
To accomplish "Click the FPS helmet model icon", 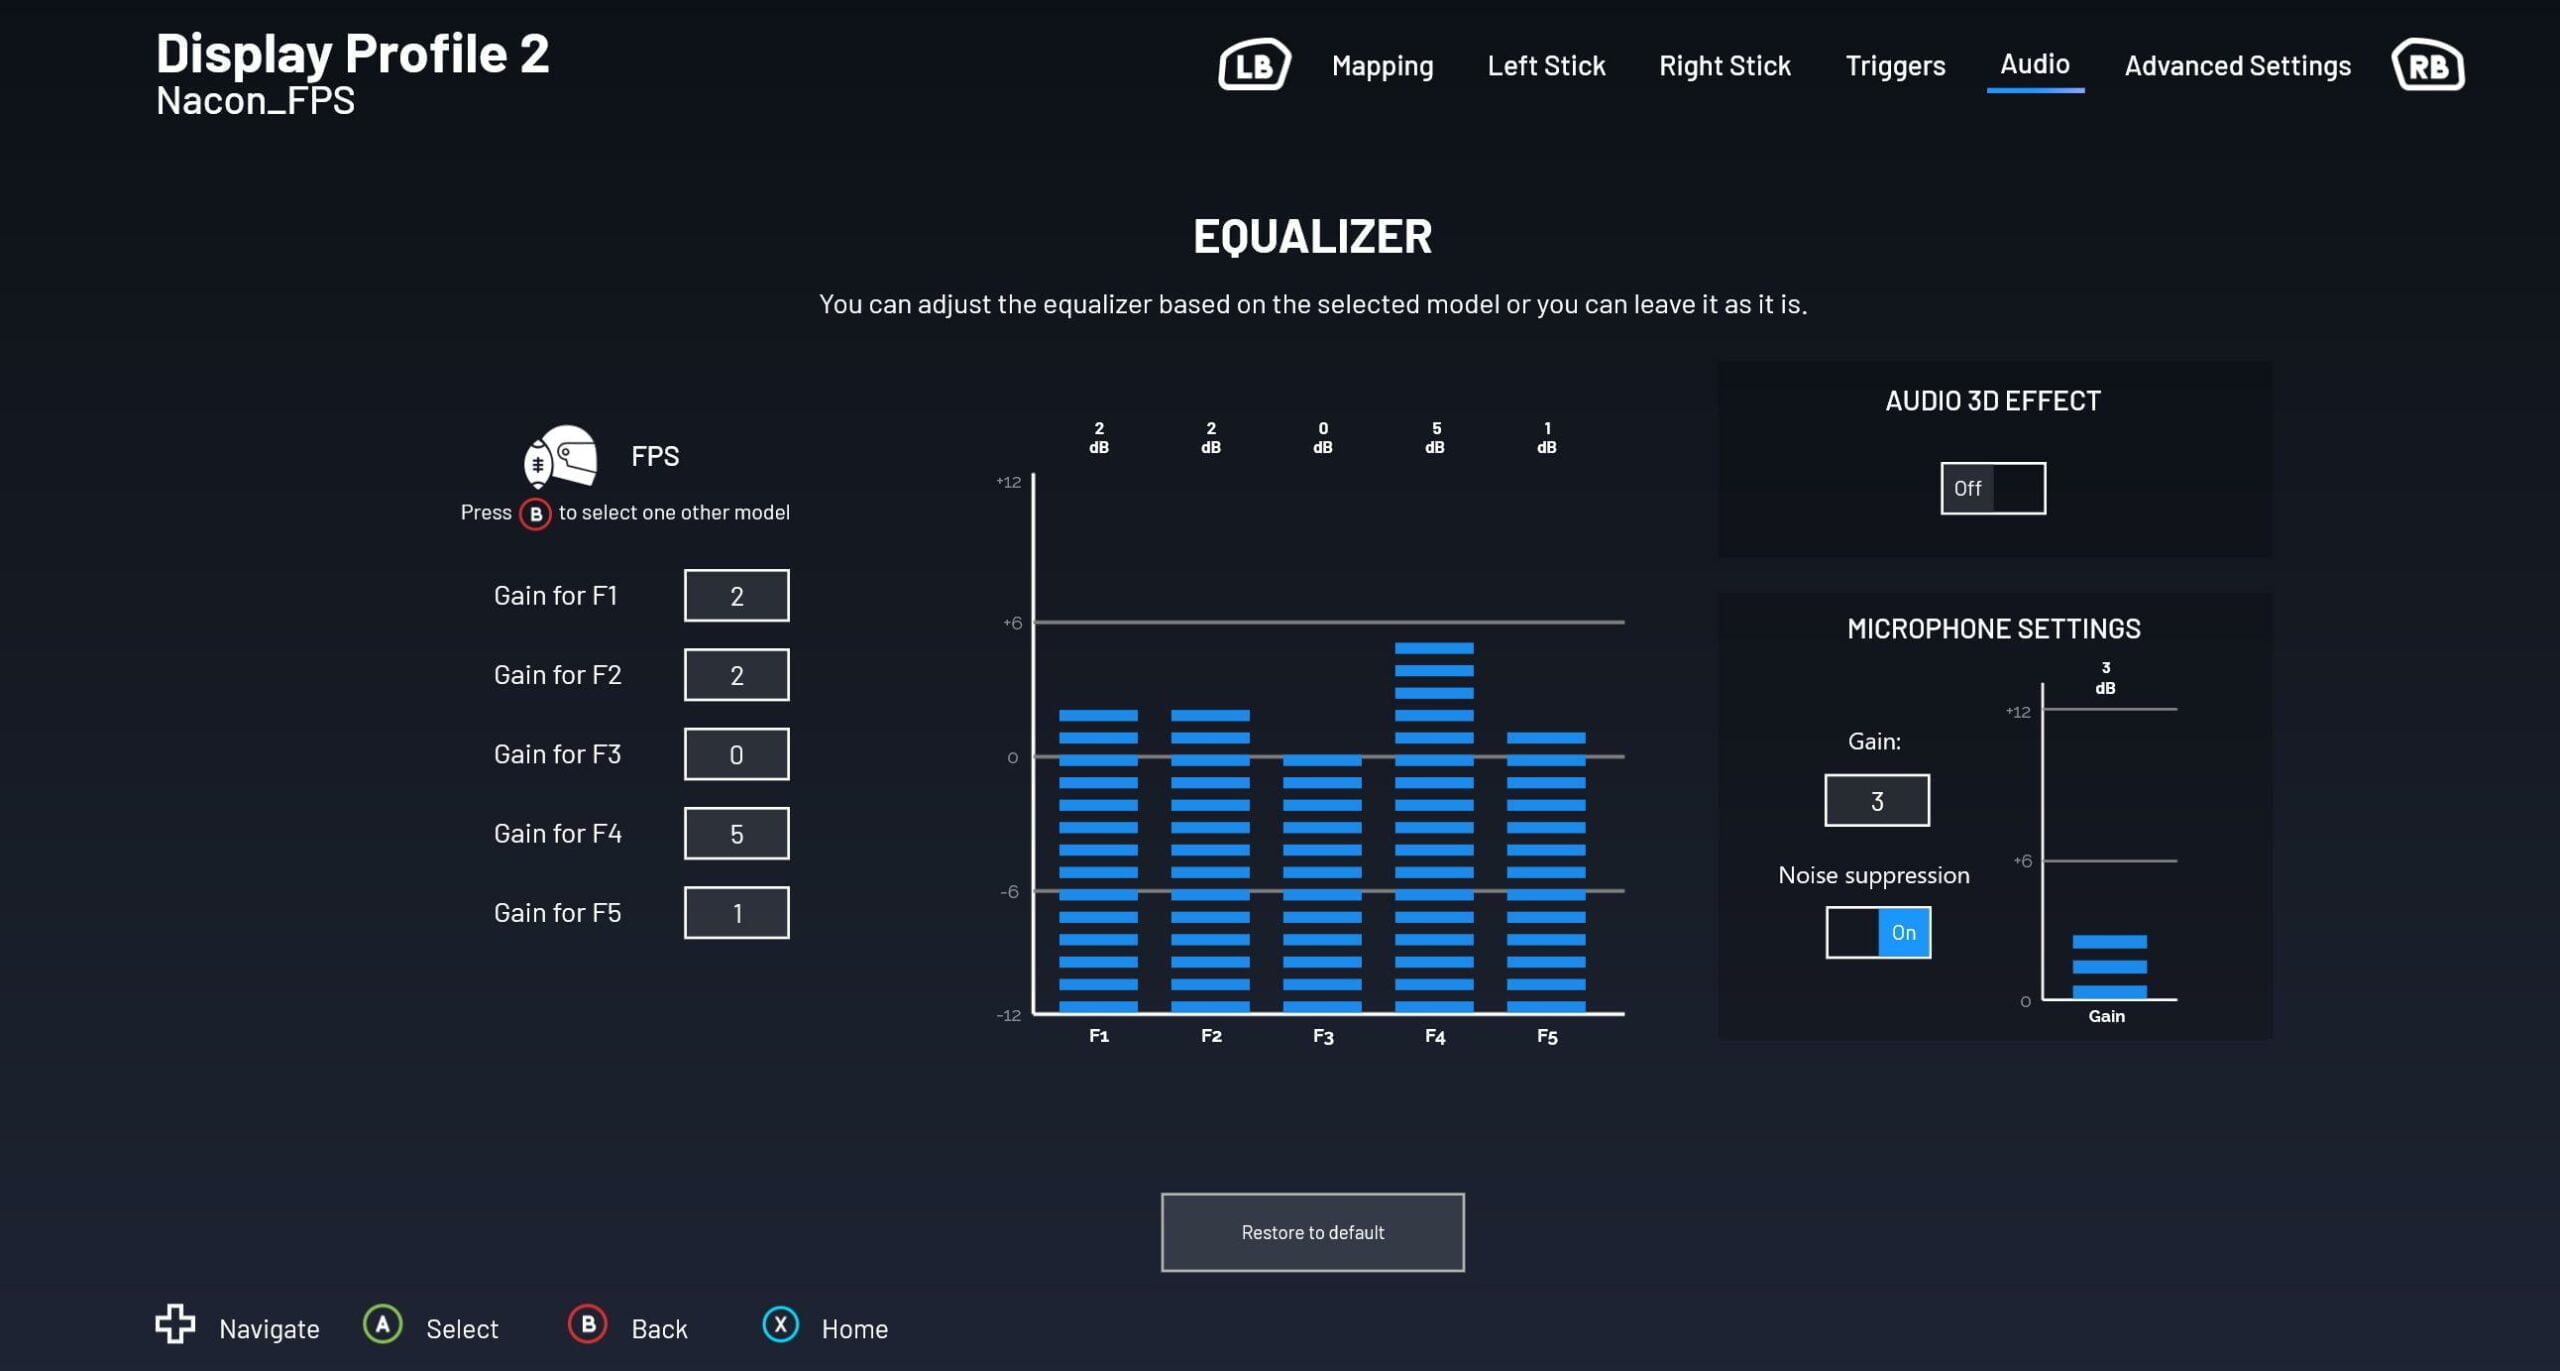I will (561, 456).
